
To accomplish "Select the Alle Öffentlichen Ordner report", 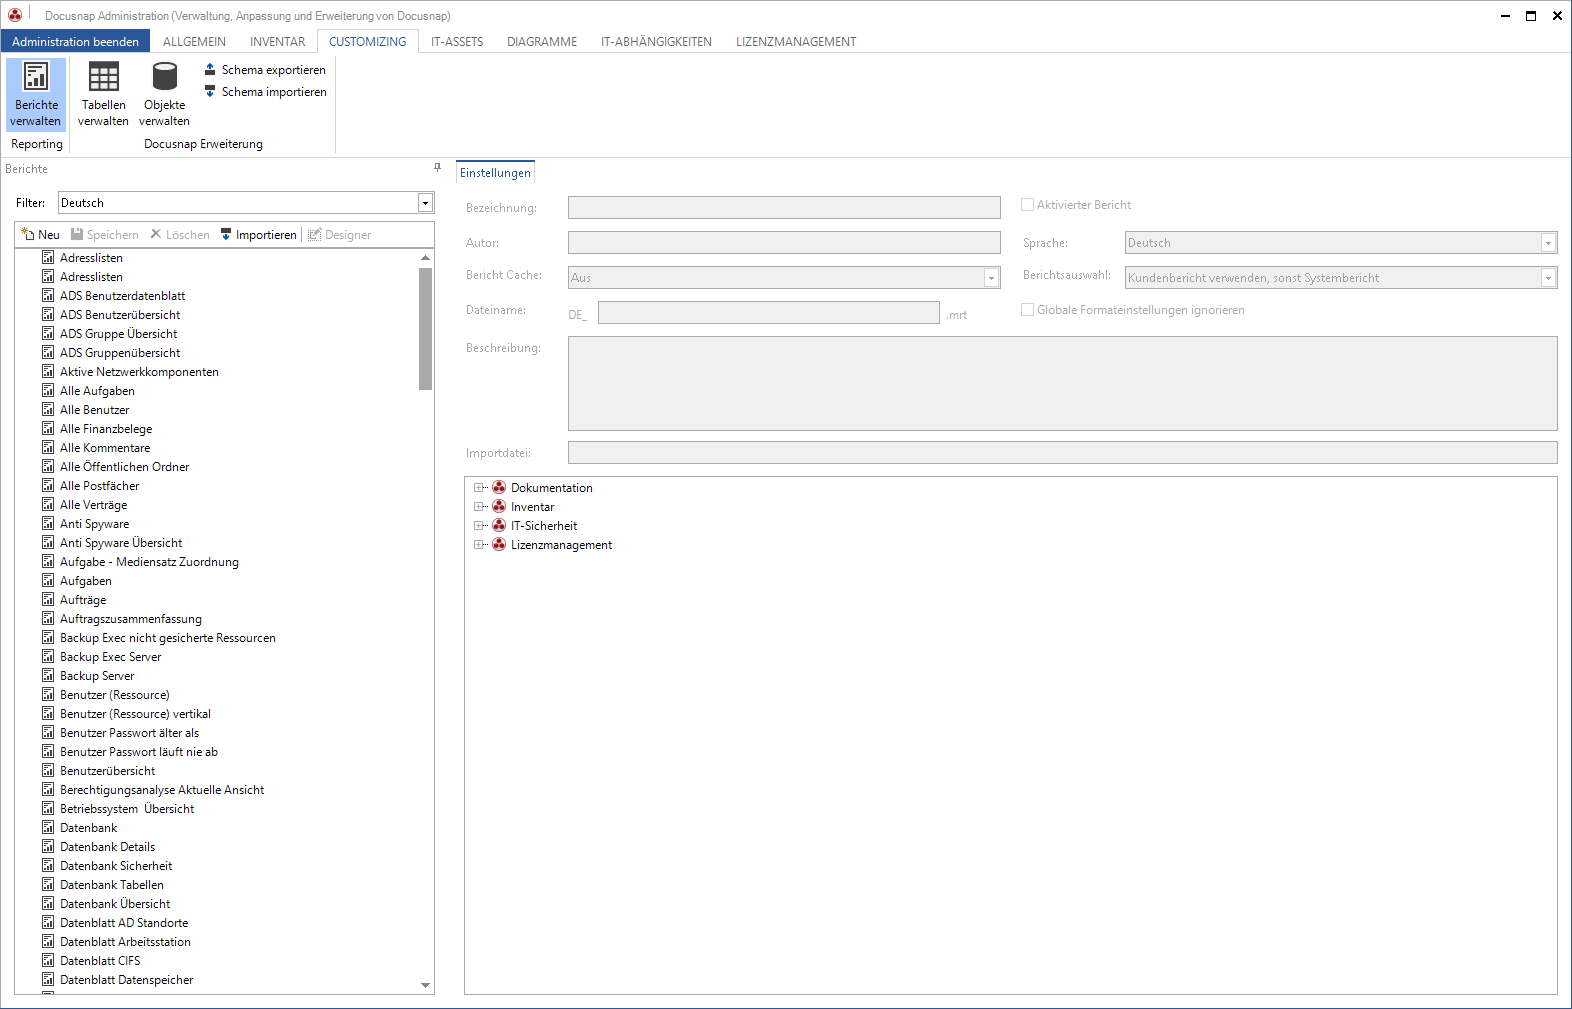I will click(x=124, y=467).
